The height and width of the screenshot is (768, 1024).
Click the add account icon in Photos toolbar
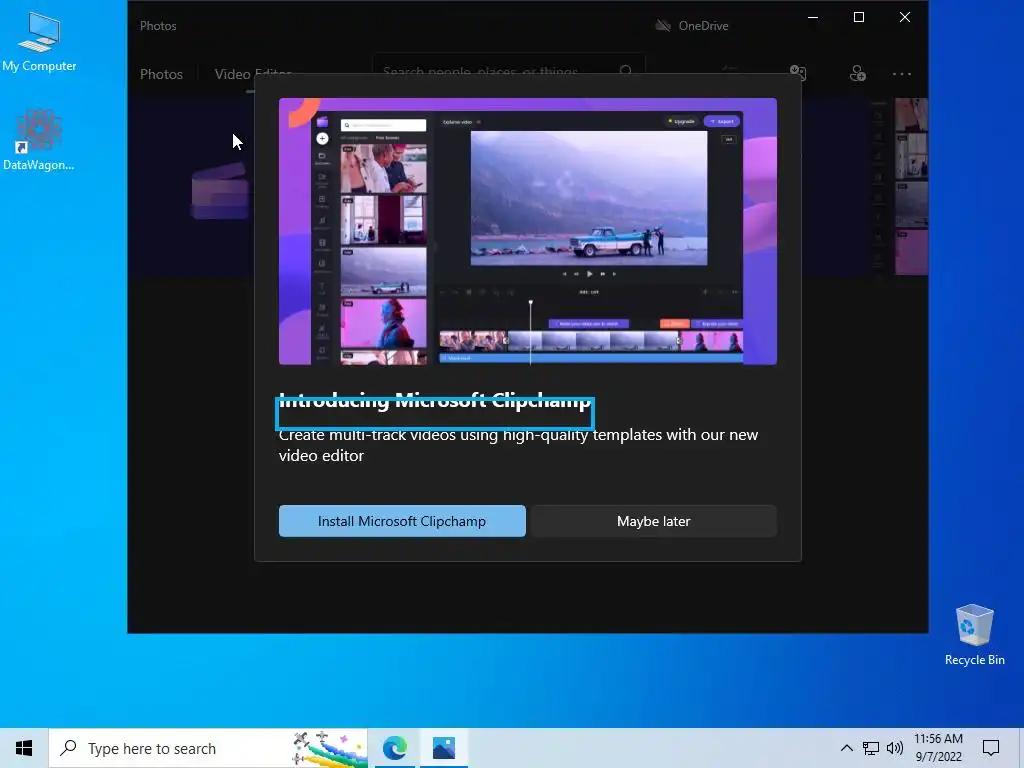(x=857, y=73)
